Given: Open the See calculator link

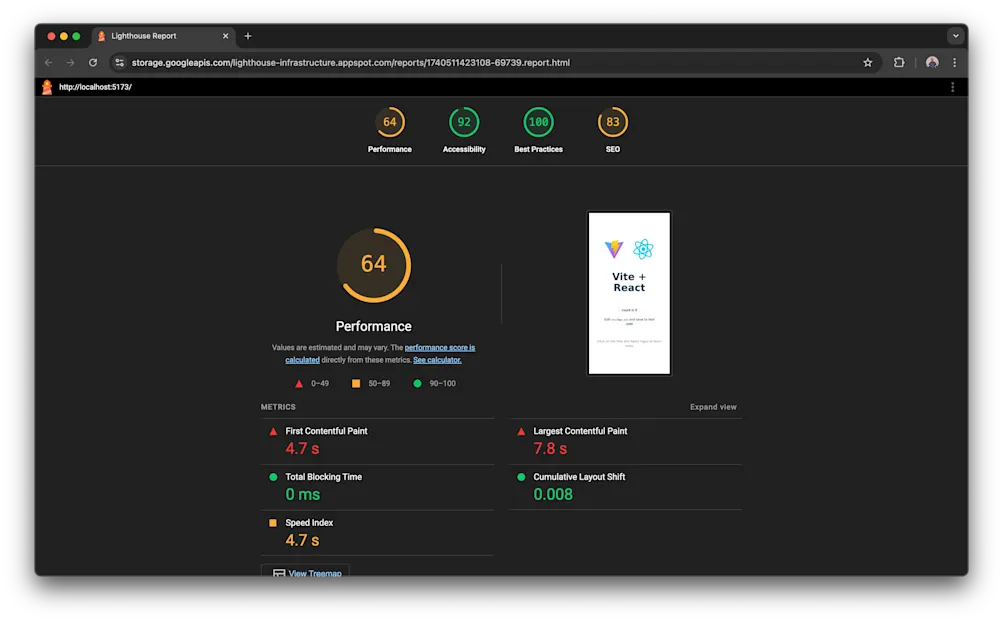Looking at the screenshot, I should click(437, 360).
